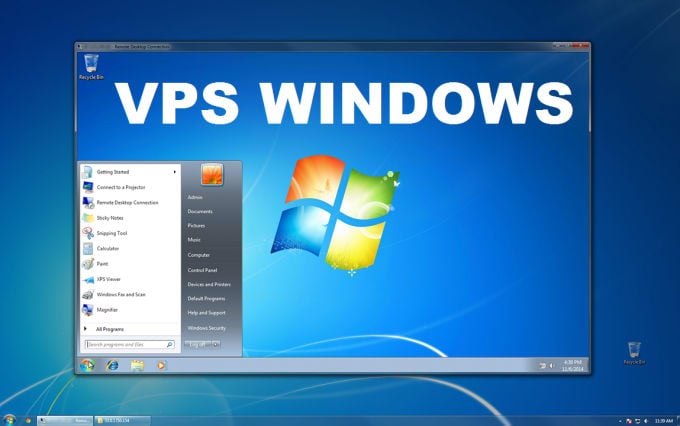Open Pictures from the Start menu

196,226
